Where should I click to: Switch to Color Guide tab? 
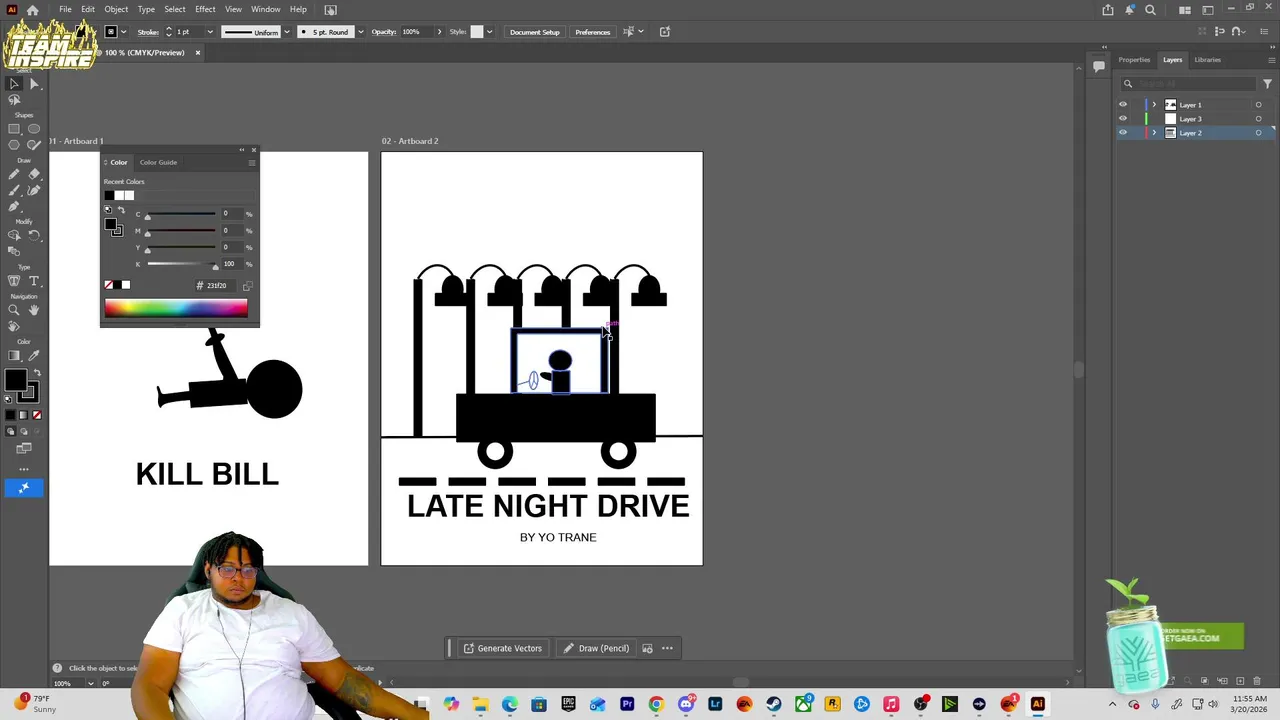click(x=158, y=162)
